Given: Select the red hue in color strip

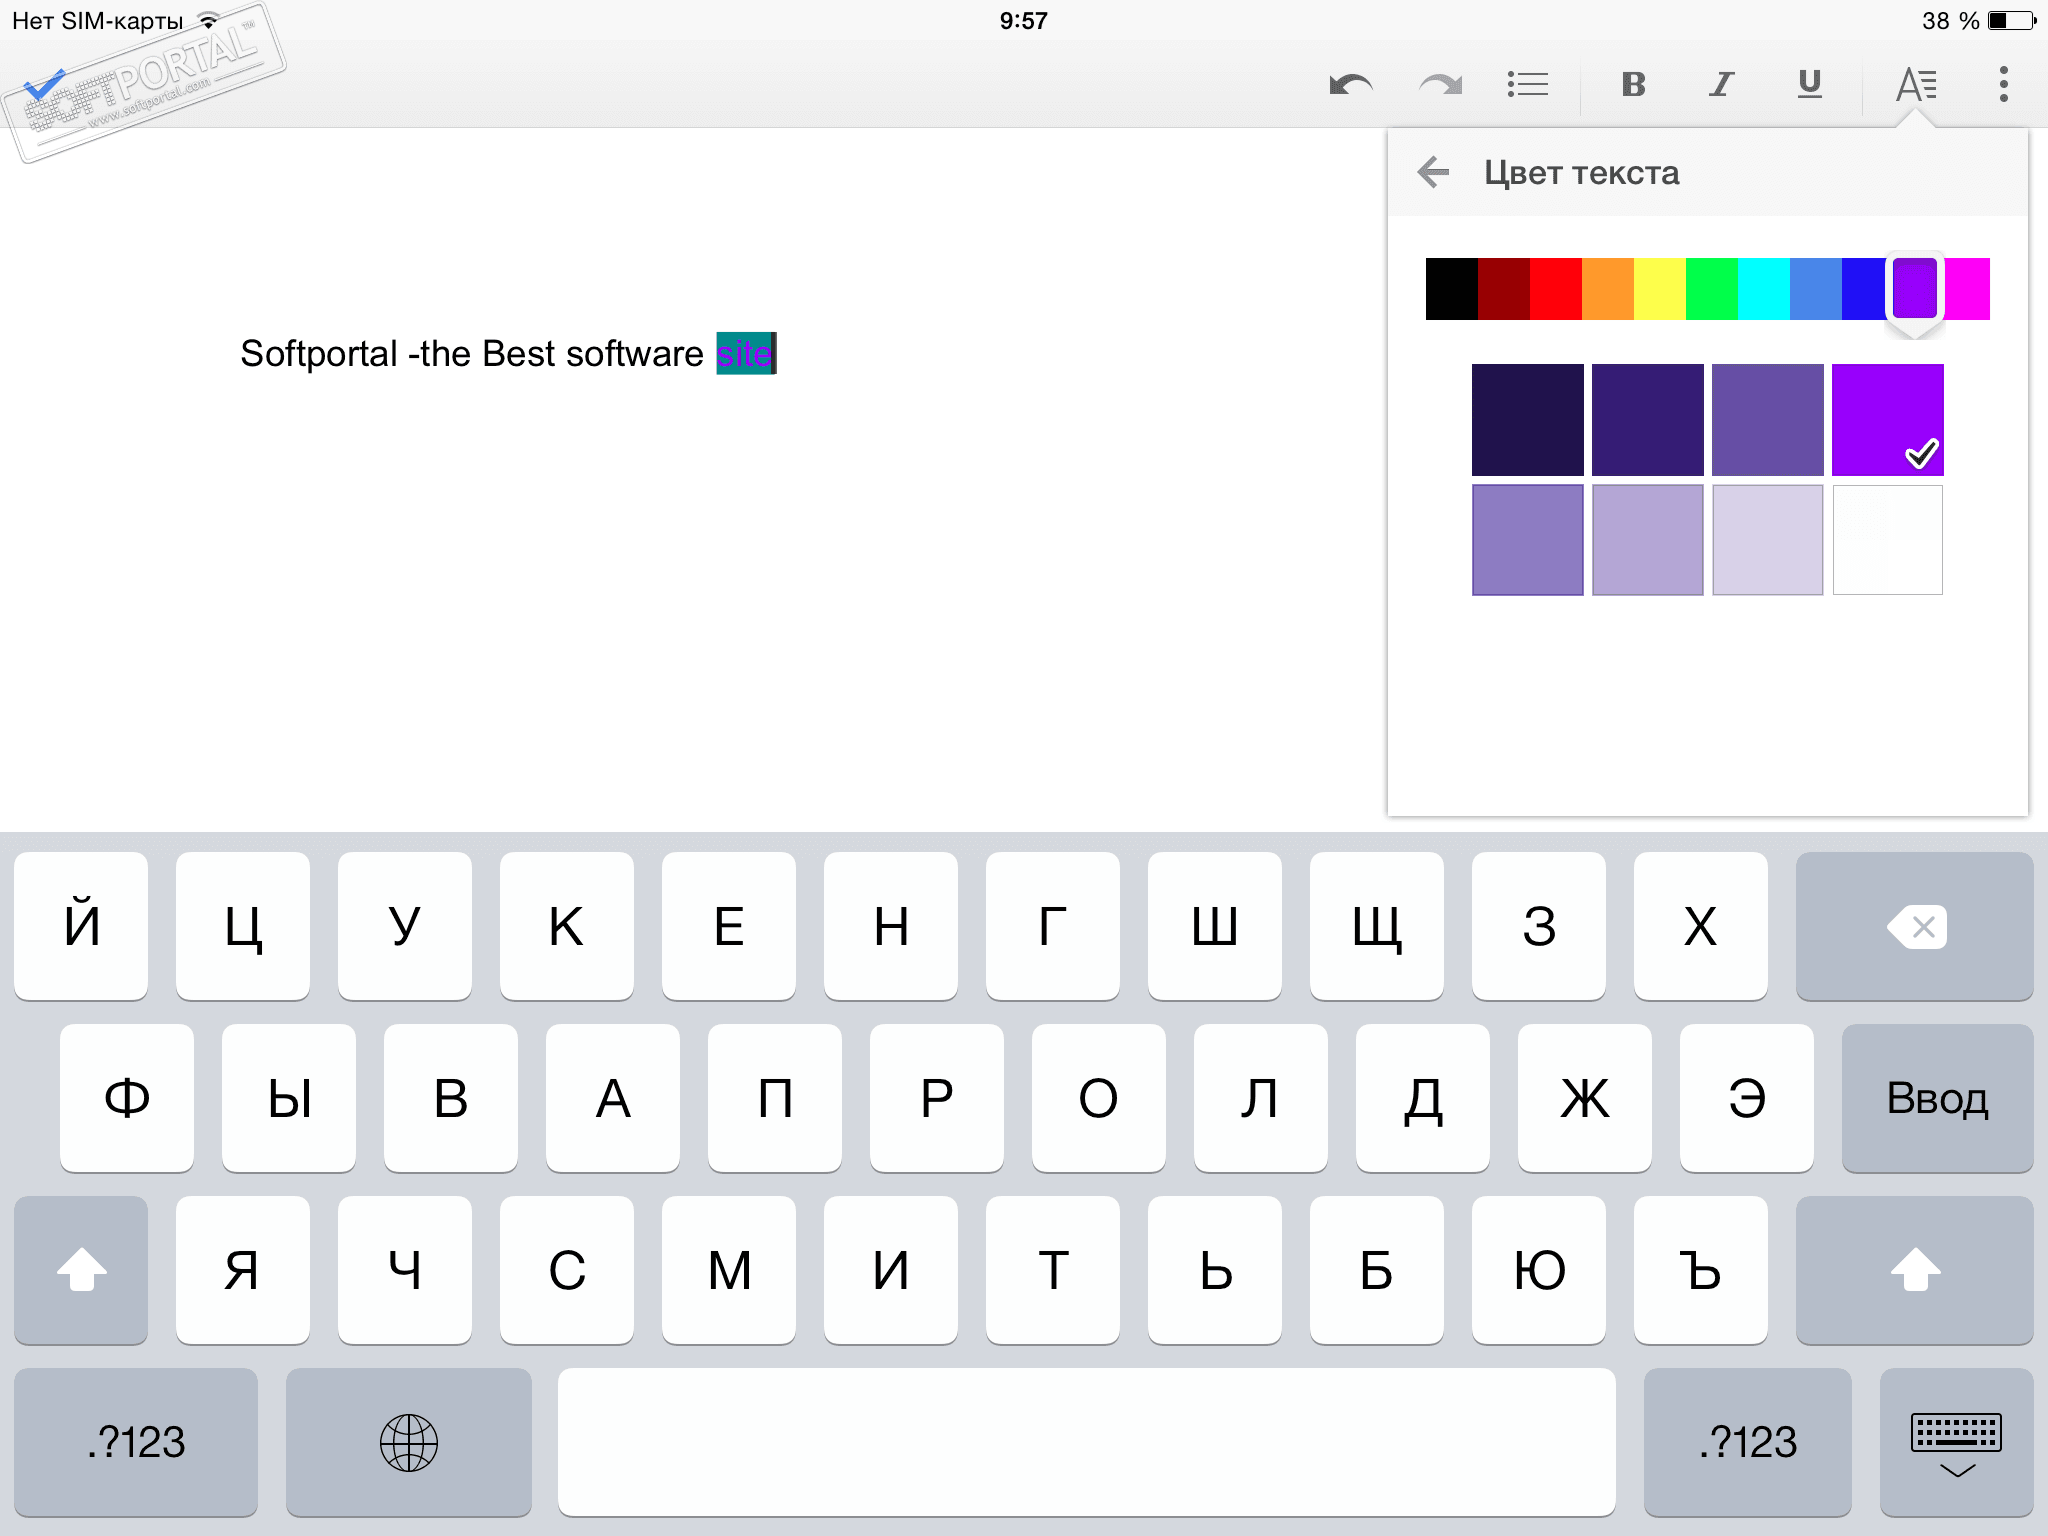Looking at the screenshot, I should click(1556, 289).
